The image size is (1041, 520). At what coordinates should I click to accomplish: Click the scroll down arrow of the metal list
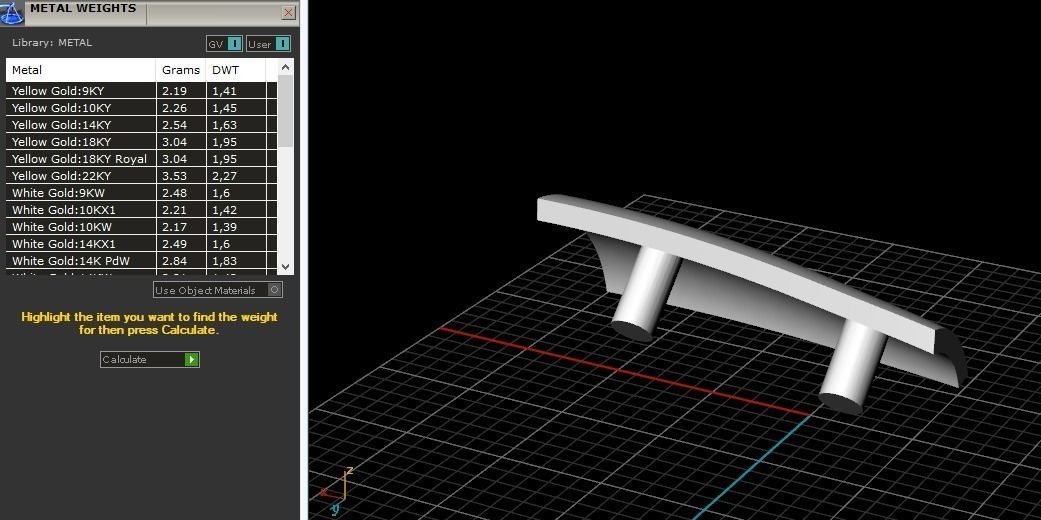pyautogui.click(x=285, y=267)
